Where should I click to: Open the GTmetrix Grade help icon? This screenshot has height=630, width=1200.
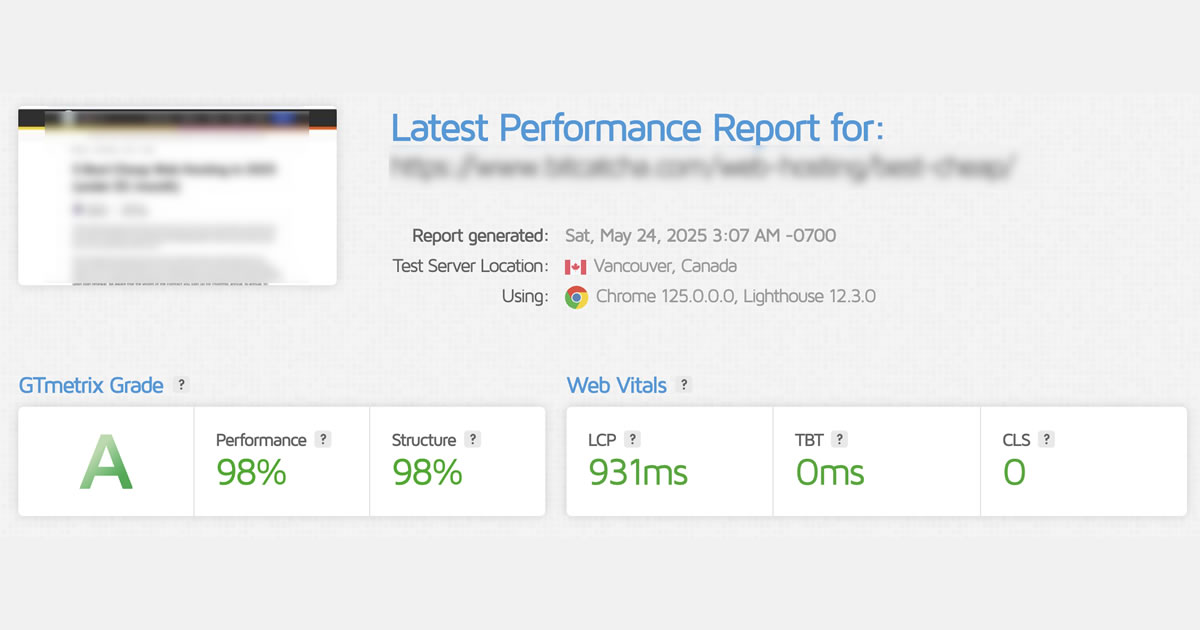click(180, 385)
